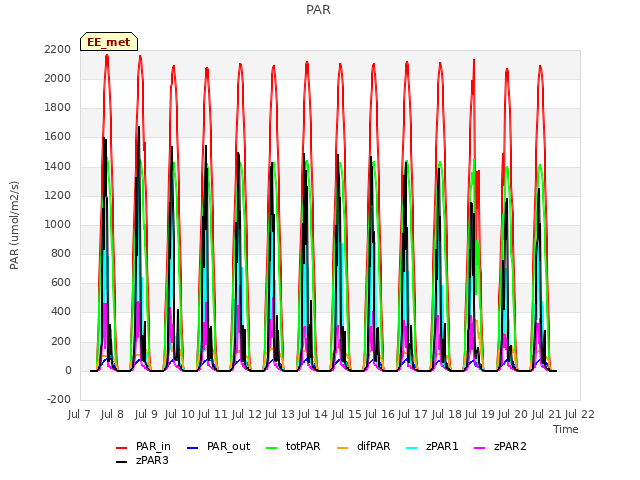Toggle zPAR1 series in legend
This screenshot has height=480, width=640.
click(x=433, y=447)
